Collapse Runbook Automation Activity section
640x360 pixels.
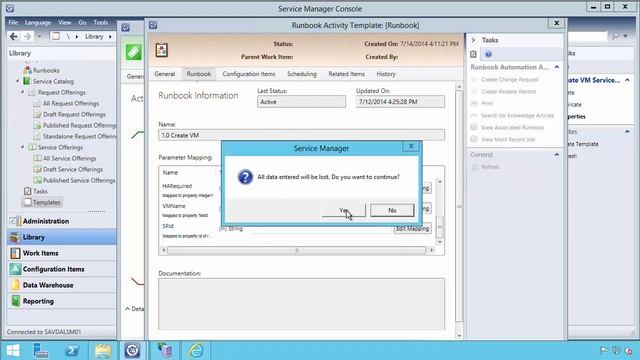tap(556, 67)
